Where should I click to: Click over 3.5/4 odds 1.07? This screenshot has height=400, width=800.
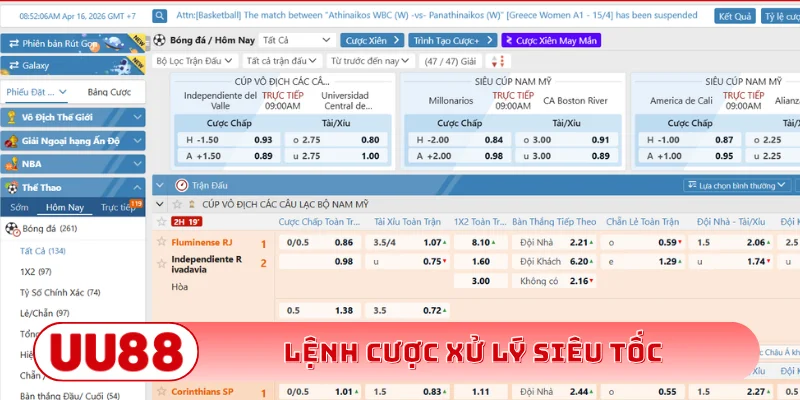click(432, 242)
